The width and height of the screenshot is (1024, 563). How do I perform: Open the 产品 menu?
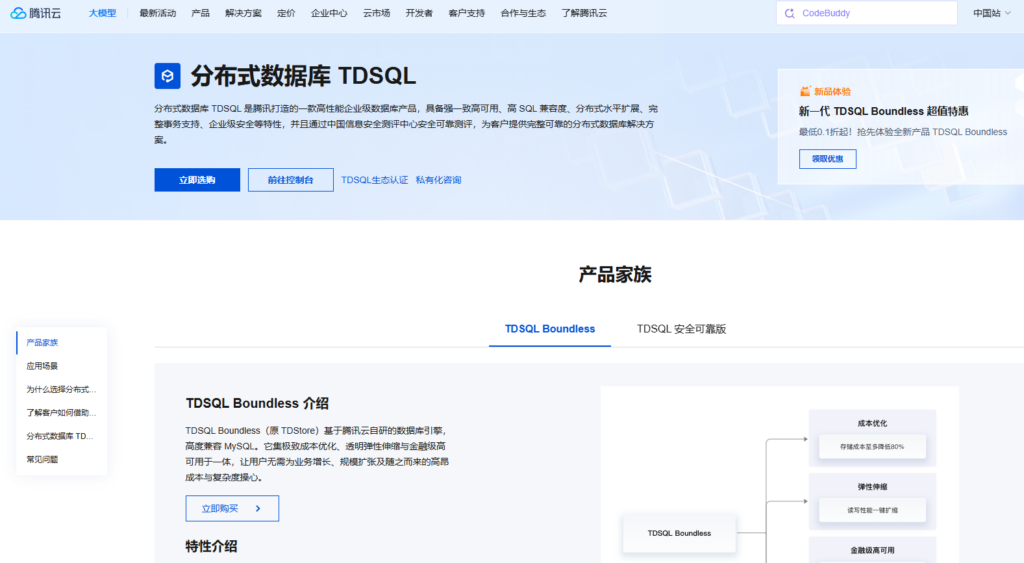(x=200, y=13)
